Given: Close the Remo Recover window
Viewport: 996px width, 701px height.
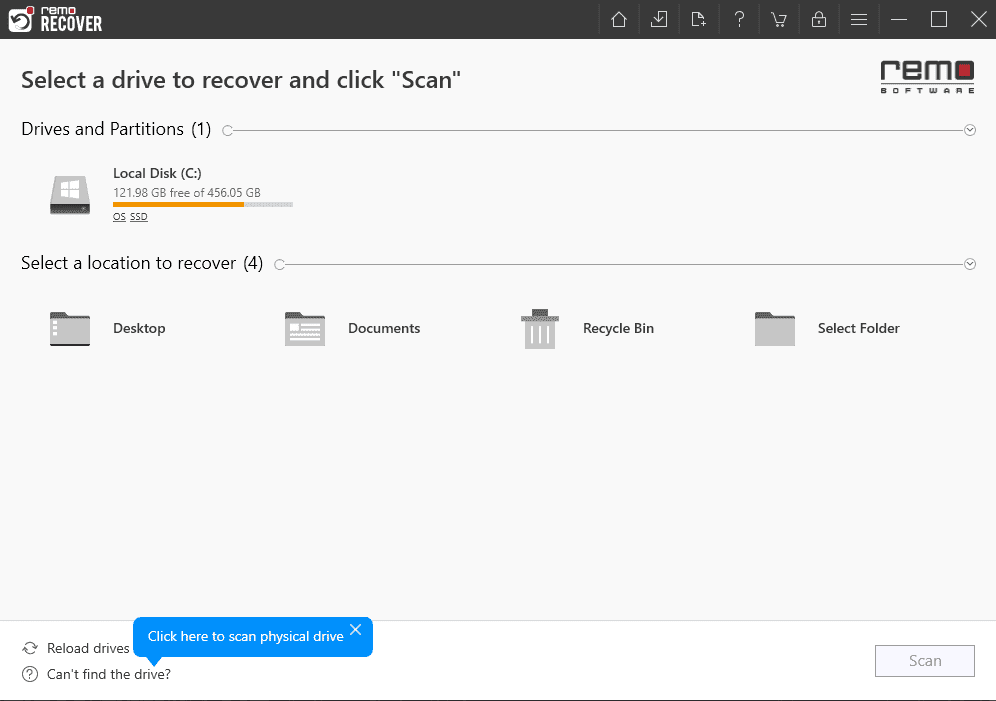Looking at the screenshot, I should pyautogui.click(x=979, y=20).
